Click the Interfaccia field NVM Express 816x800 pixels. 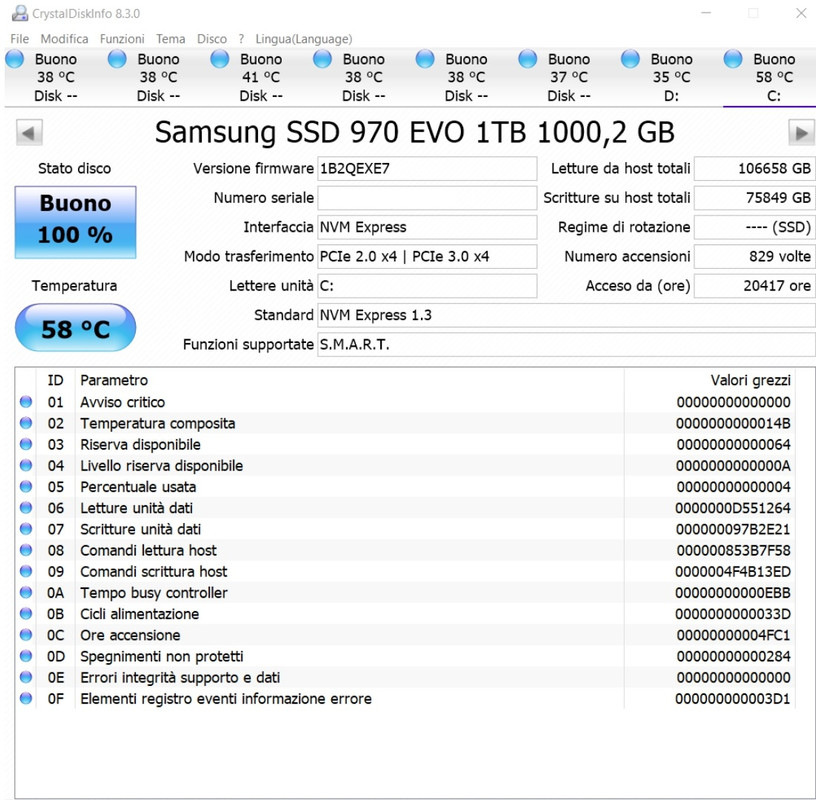pyautogui.click(x=427, y=227)
